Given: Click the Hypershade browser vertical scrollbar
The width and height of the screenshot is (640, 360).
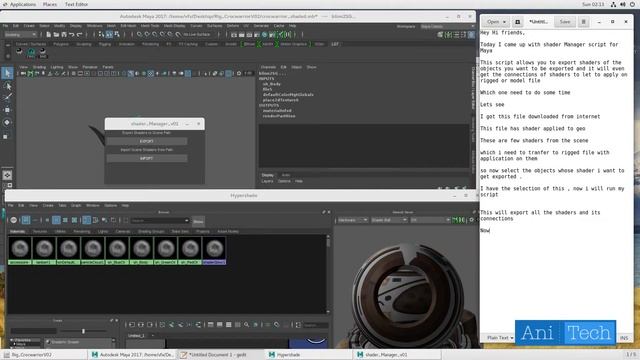Looking at the screenshot, I should pyautogui.click(x=328, y=274).
